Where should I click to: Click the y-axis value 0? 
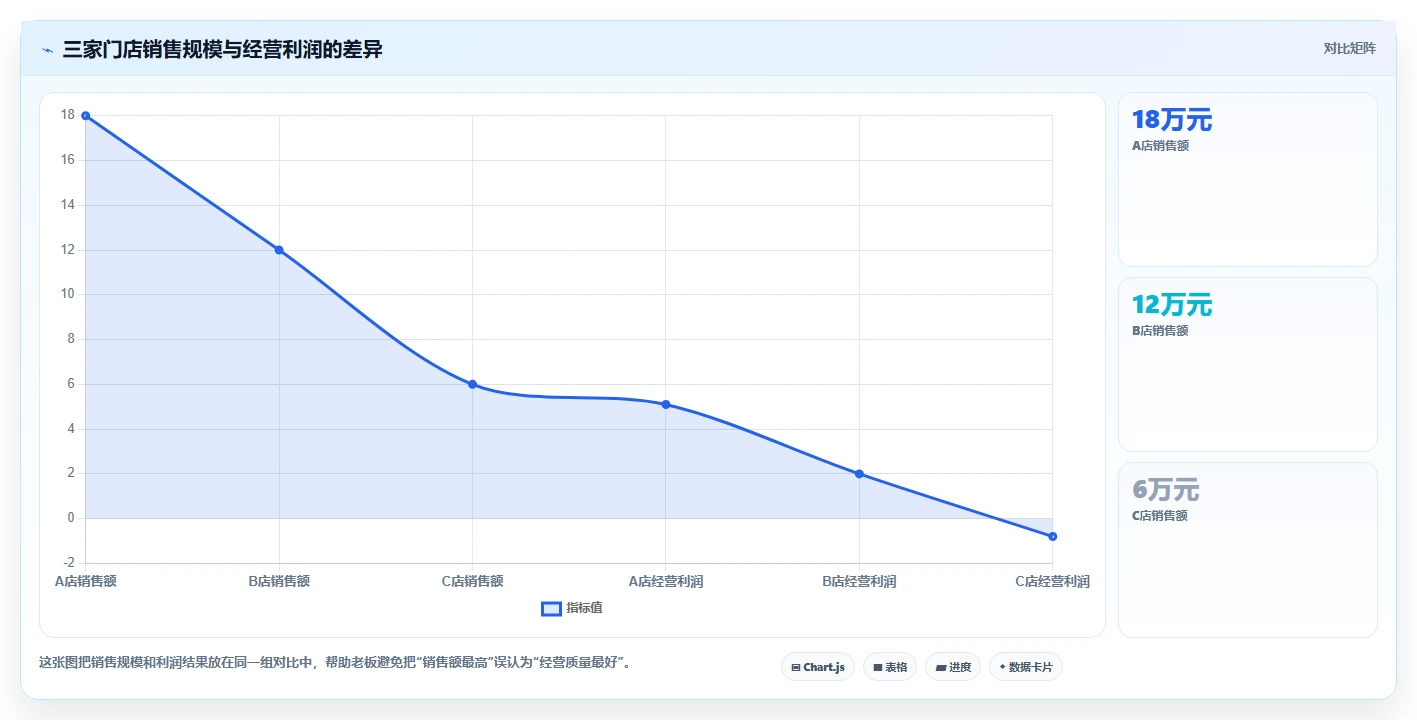tap(71, 518)
